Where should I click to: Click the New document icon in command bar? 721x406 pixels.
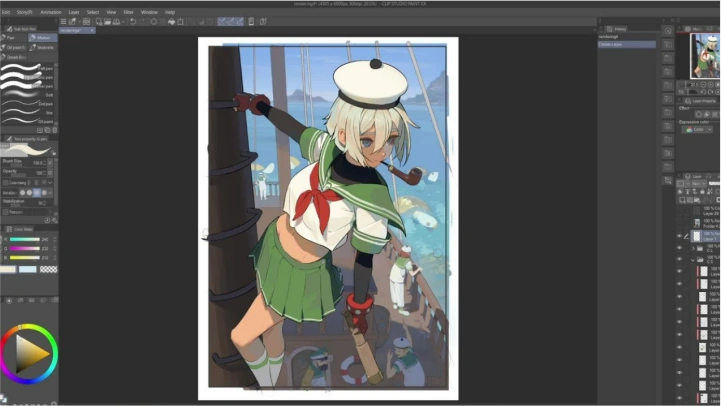click(x=98, y=22)
